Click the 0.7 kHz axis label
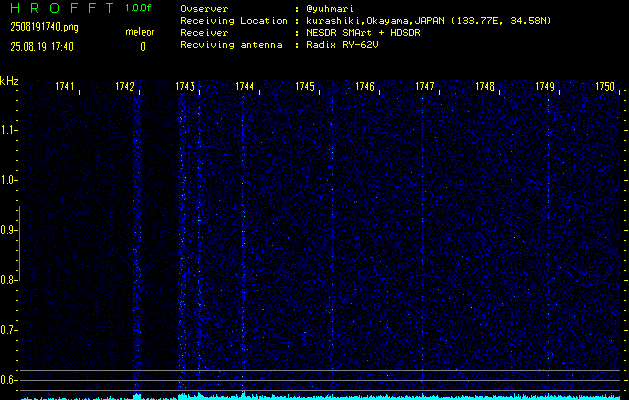Image resolution: width=629 pixels, height=400 pixels. point(8,330)
